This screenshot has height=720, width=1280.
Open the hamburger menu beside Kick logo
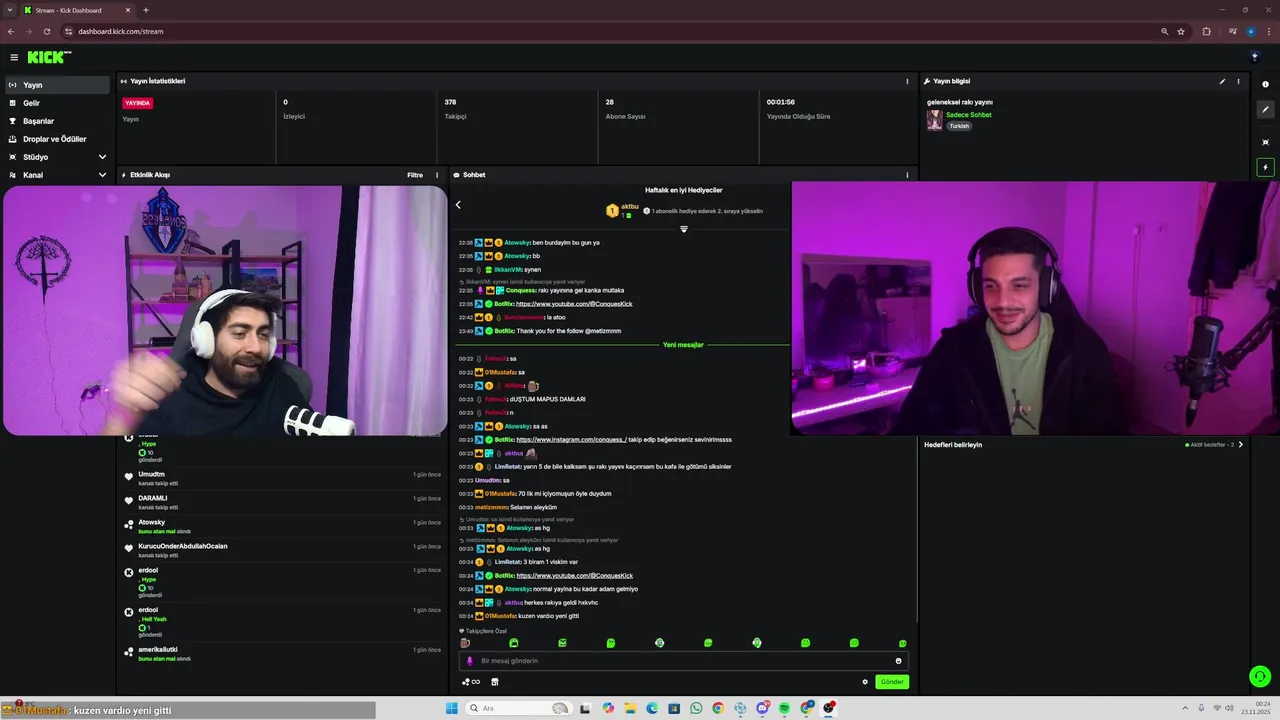click(x=14, y=58)
